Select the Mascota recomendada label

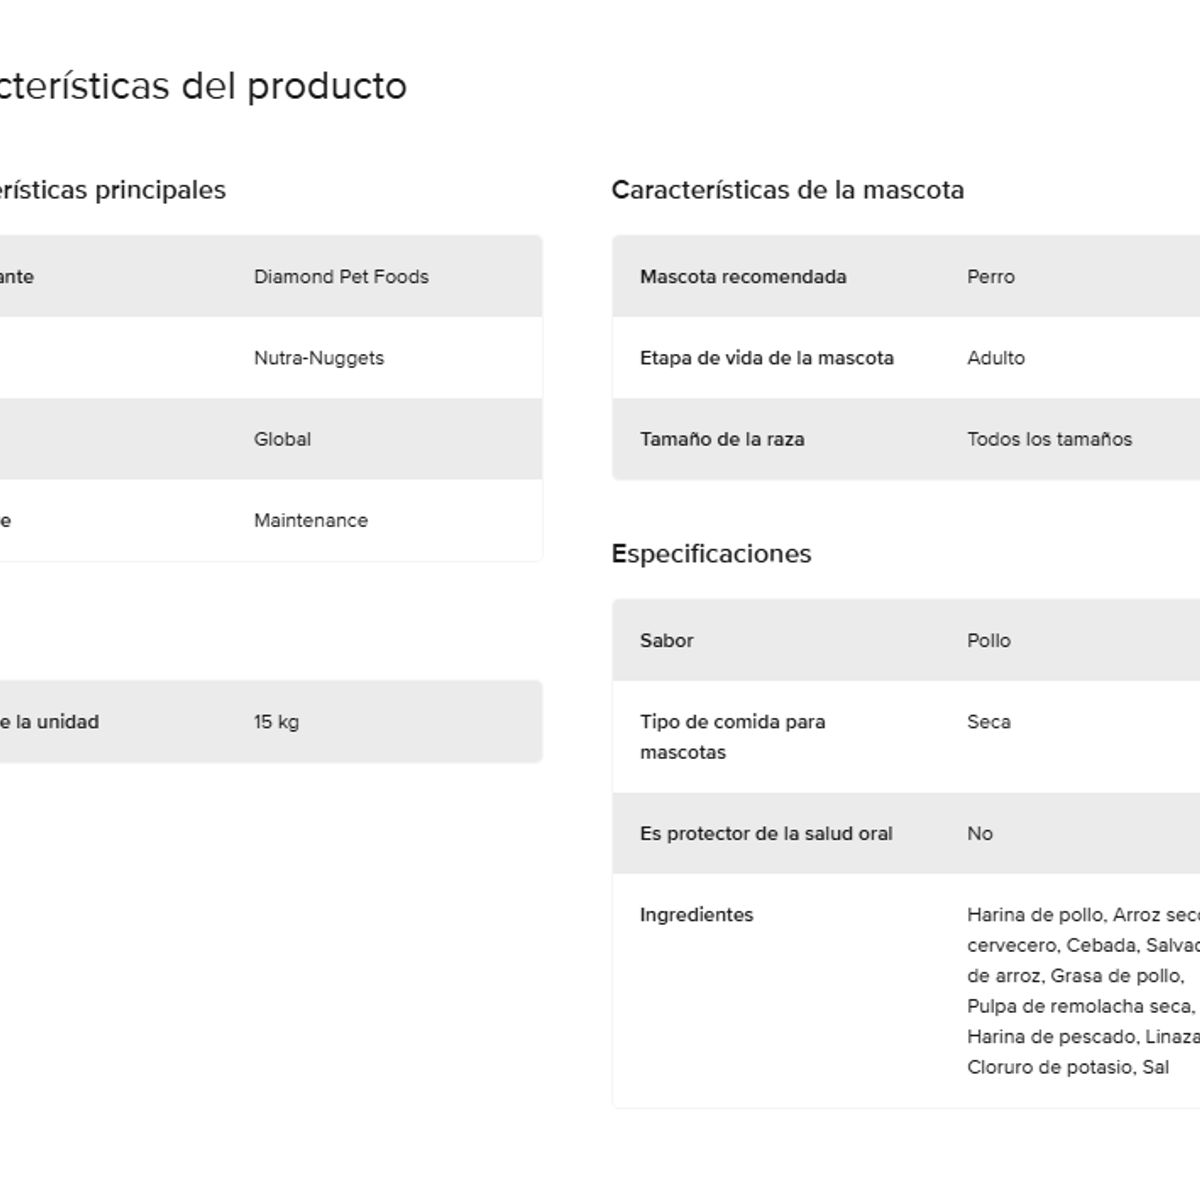pos(742,277)
